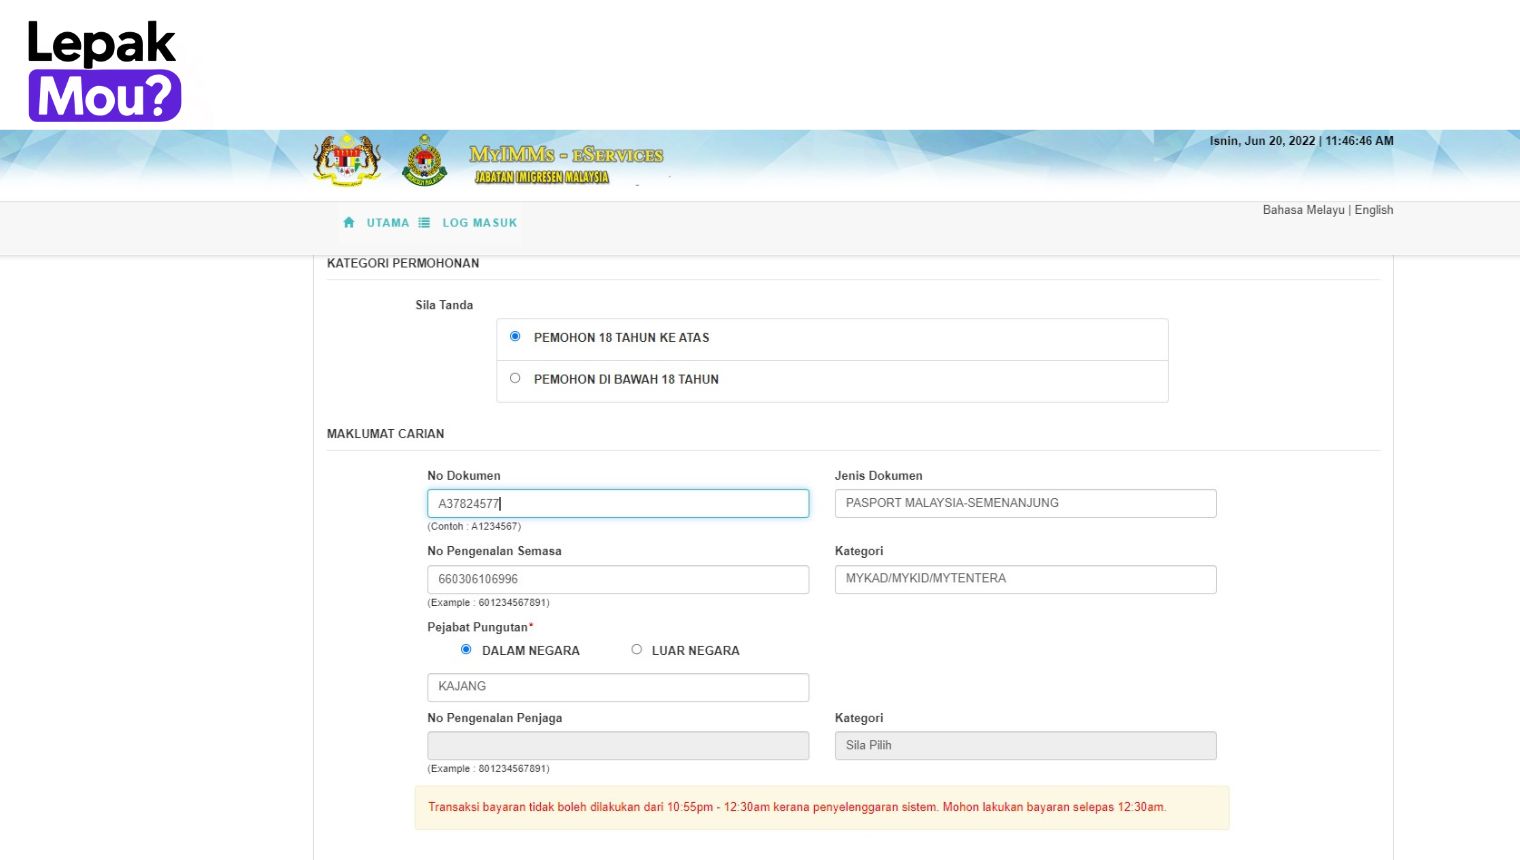Open the Sila Pilih guardian category selector
Screen dimensions: 1520x860
1025,745
